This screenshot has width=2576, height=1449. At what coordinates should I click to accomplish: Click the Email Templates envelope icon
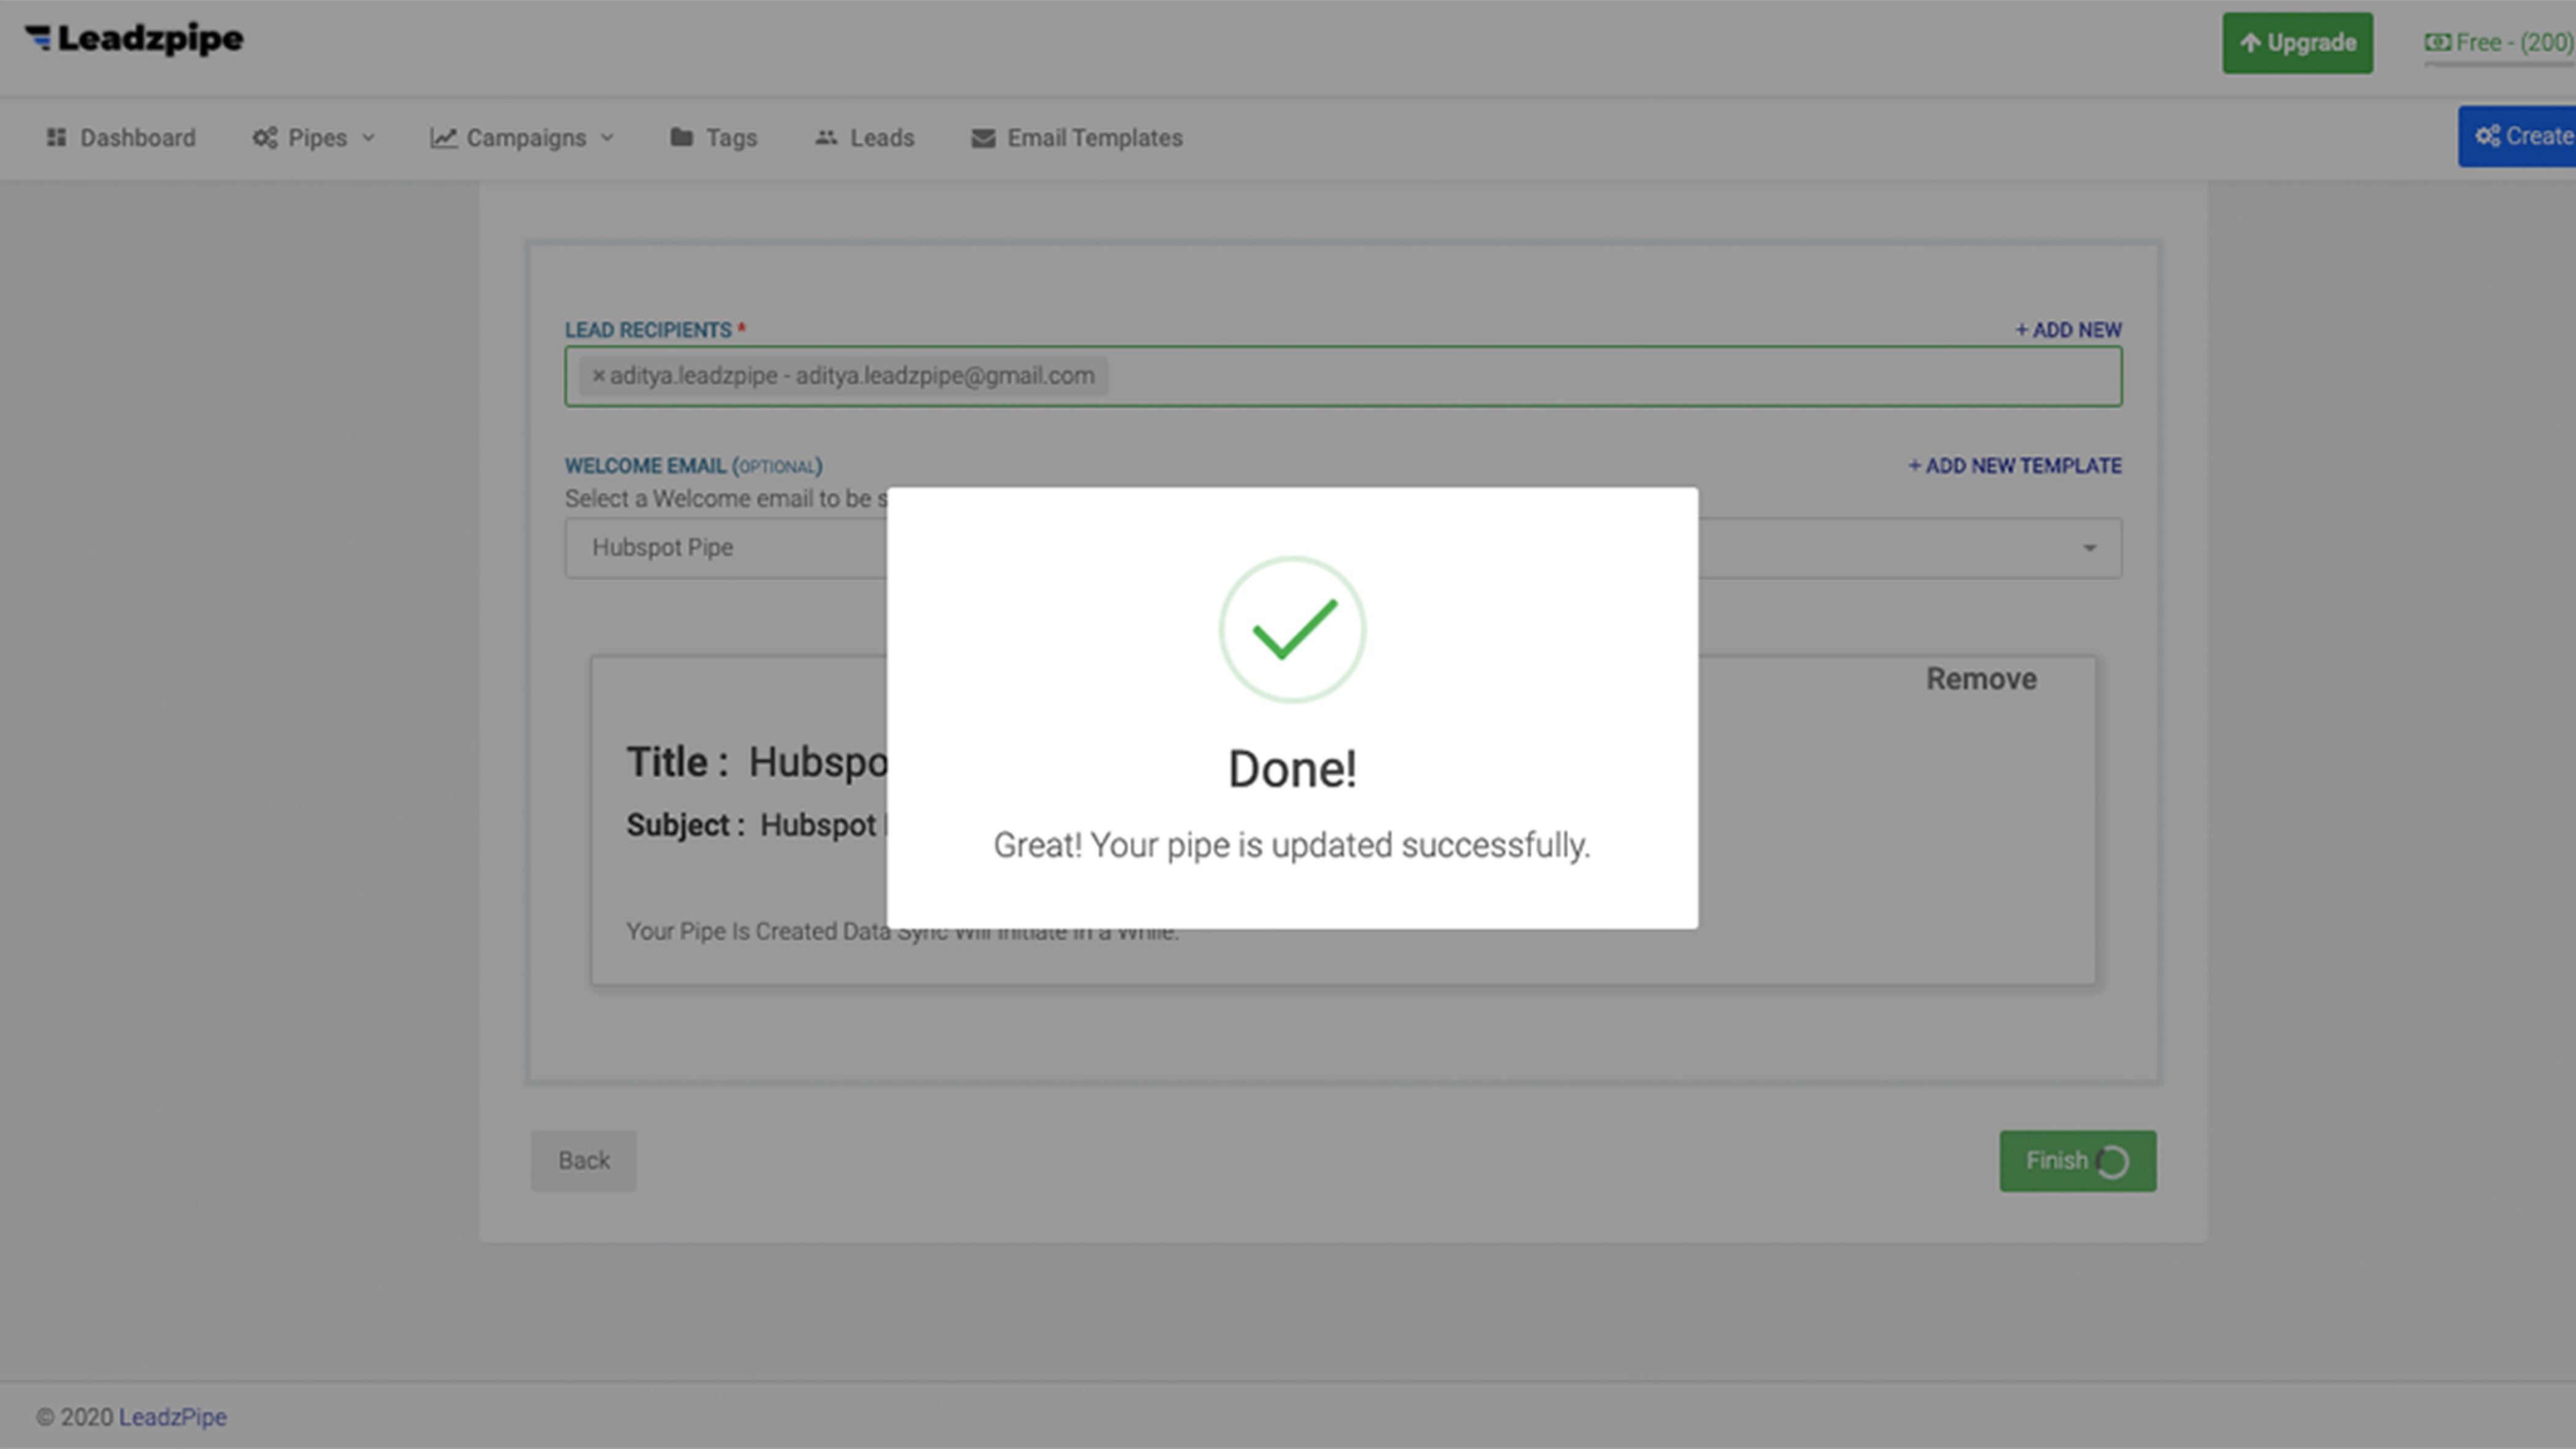pyautogui.click(x=983, y=138)
